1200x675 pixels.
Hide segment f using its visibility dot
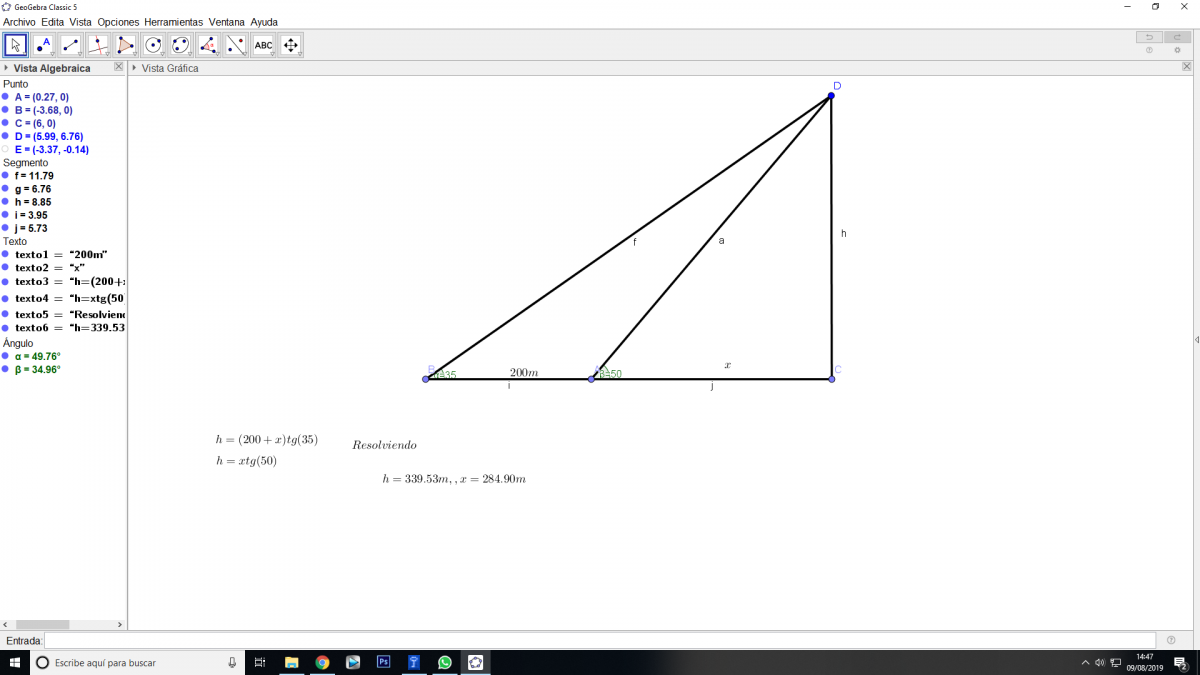click(5, 176)
